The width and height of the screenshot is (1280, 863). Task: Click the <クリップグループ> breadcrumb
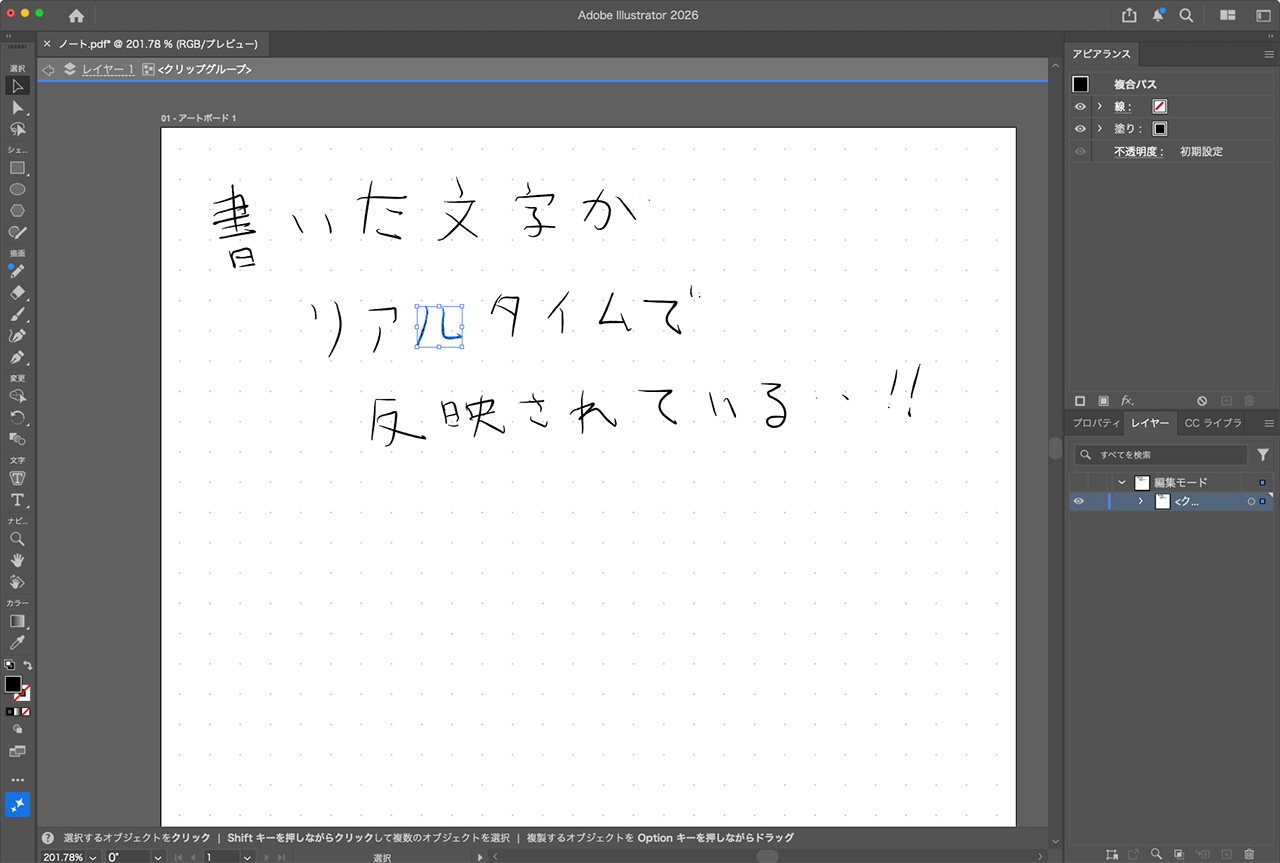(x=204, y=69)
